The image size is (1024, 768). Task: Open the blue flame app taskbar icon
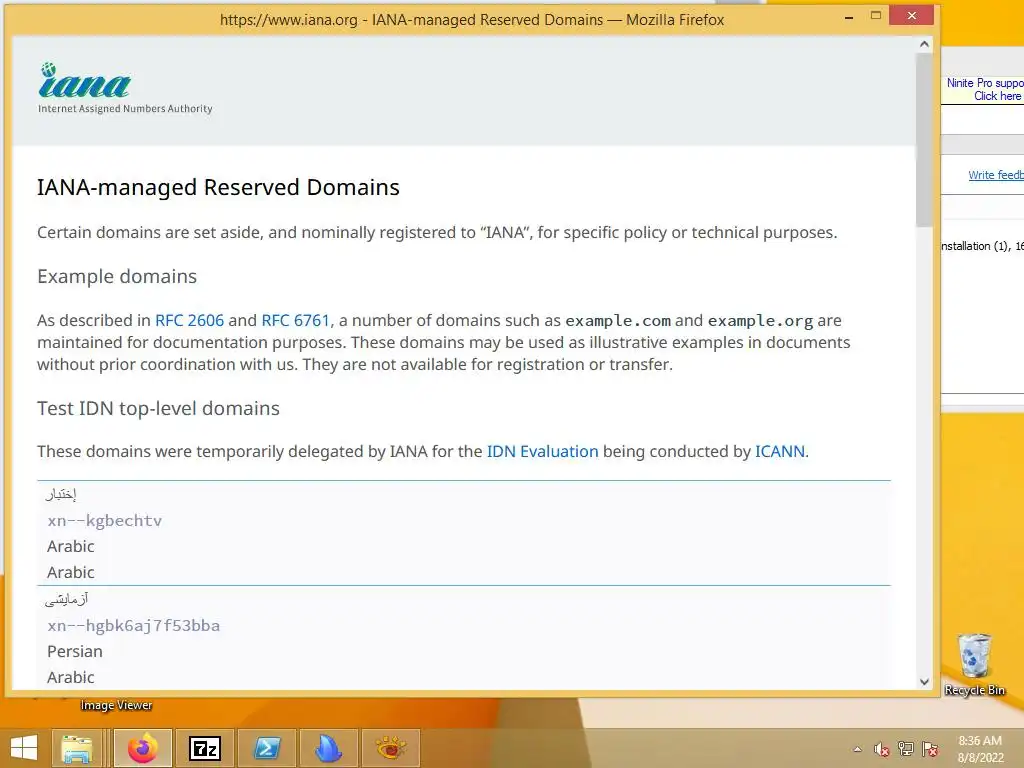pos(328,748)
